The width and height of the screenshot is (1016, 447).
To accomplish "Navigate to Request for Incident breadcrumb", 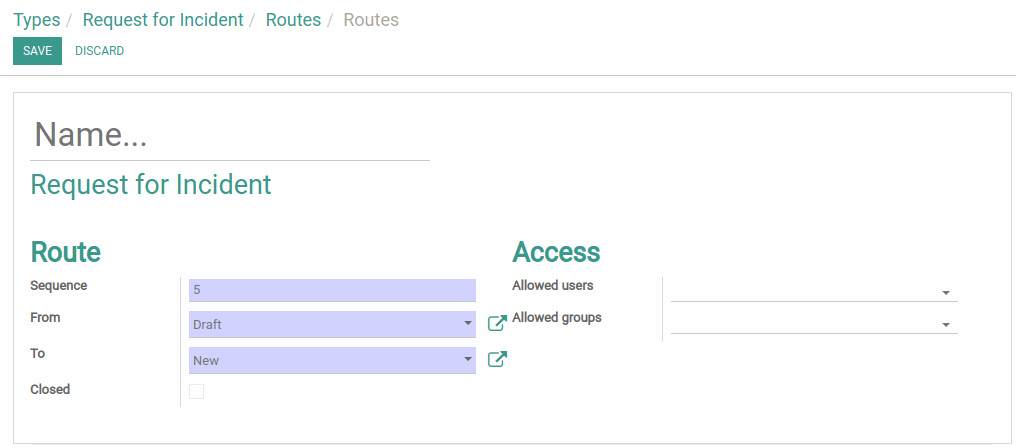I will click(x=163, y=20).
